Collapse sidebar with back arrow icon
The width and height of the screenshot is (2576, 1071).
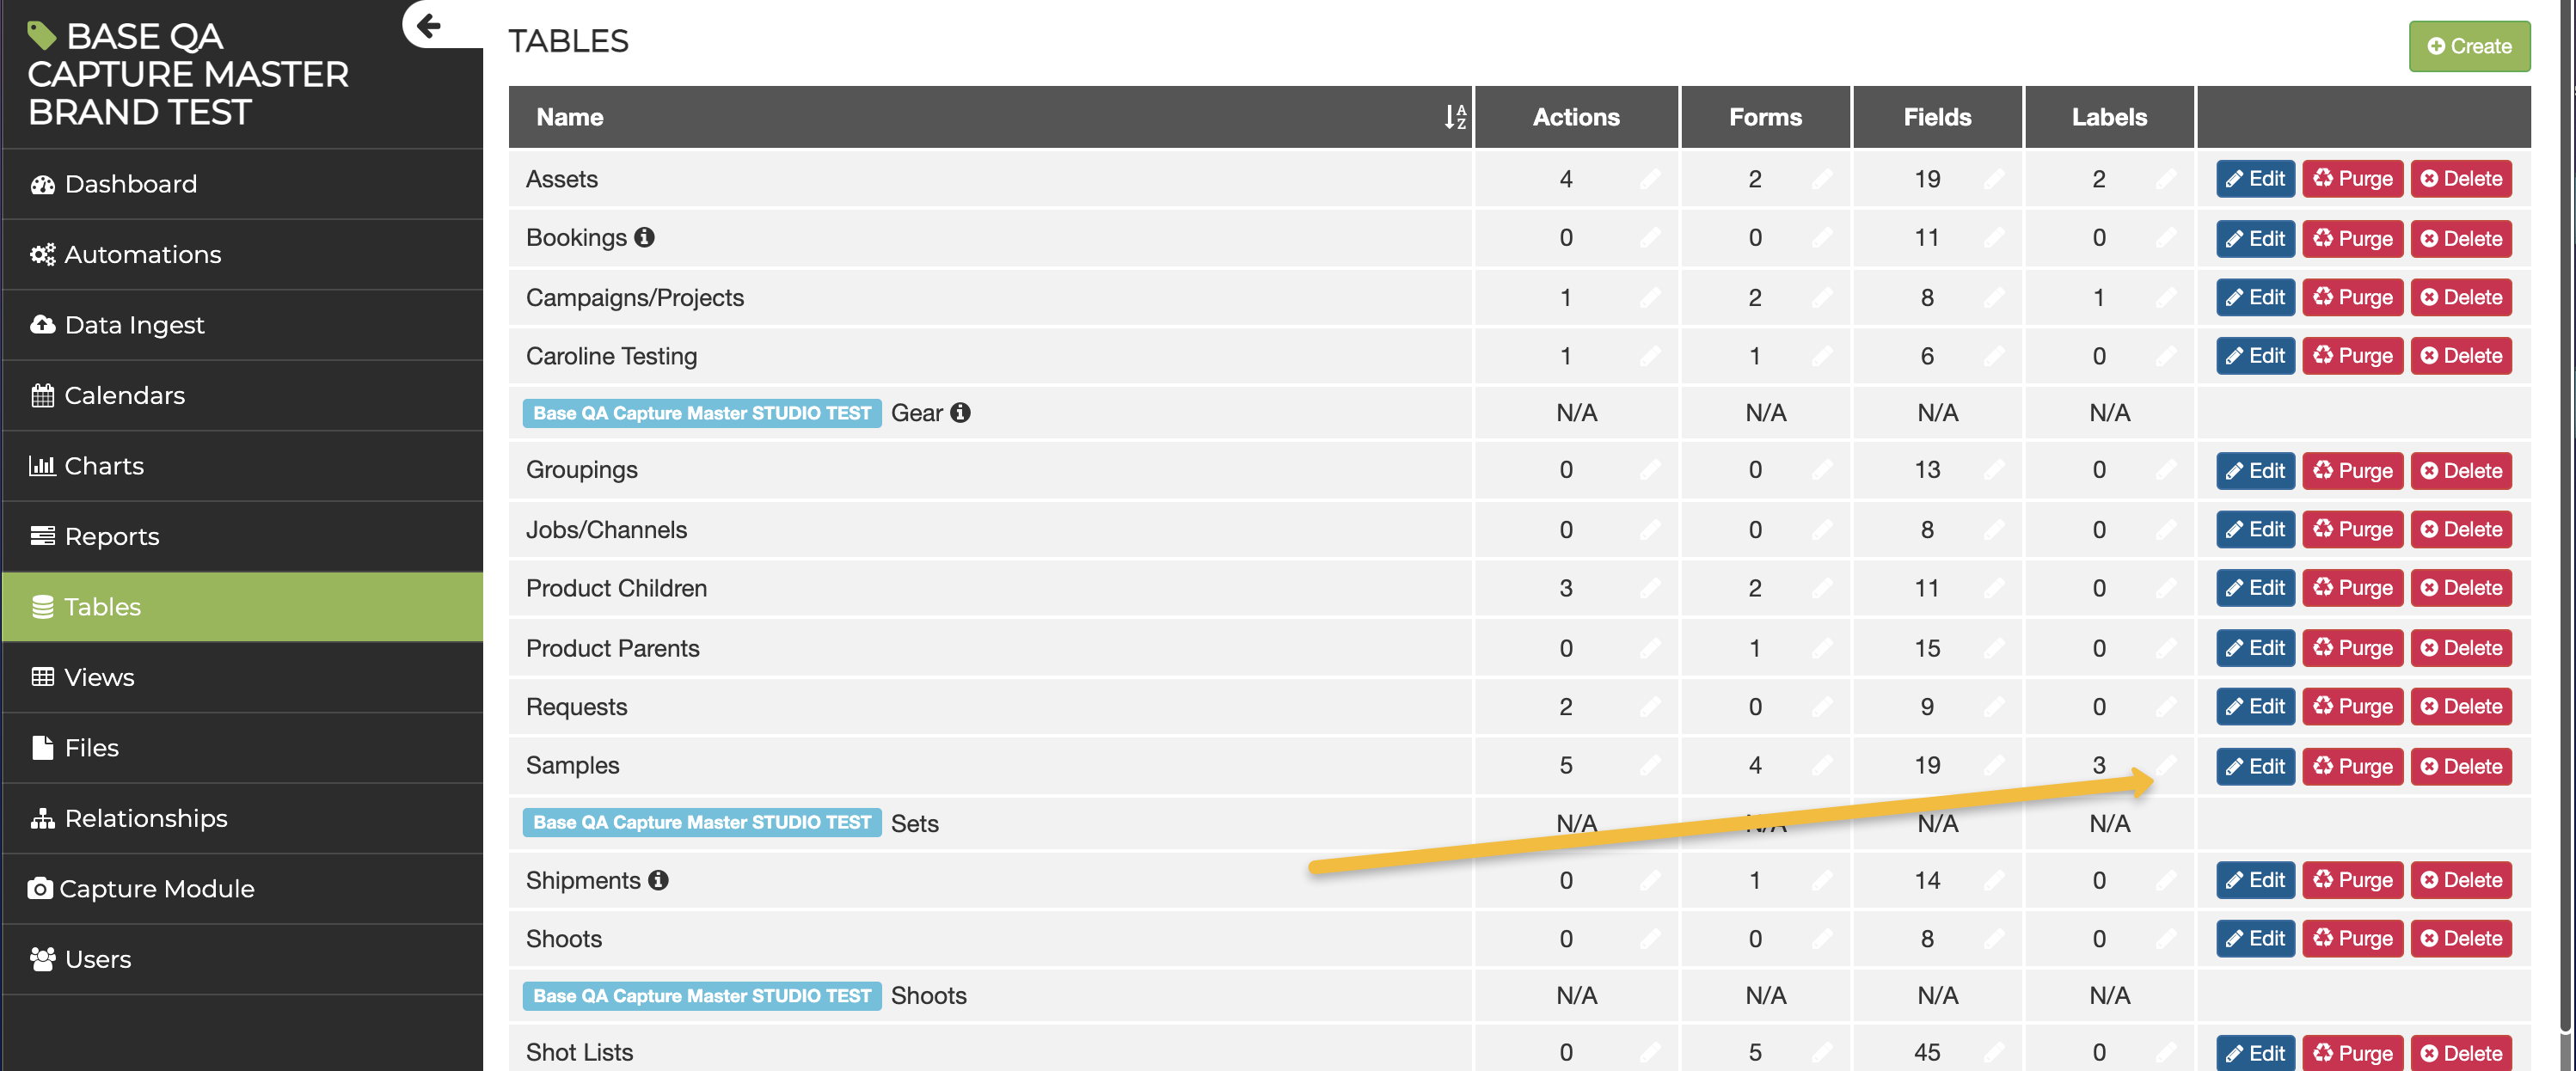point(428,25)
